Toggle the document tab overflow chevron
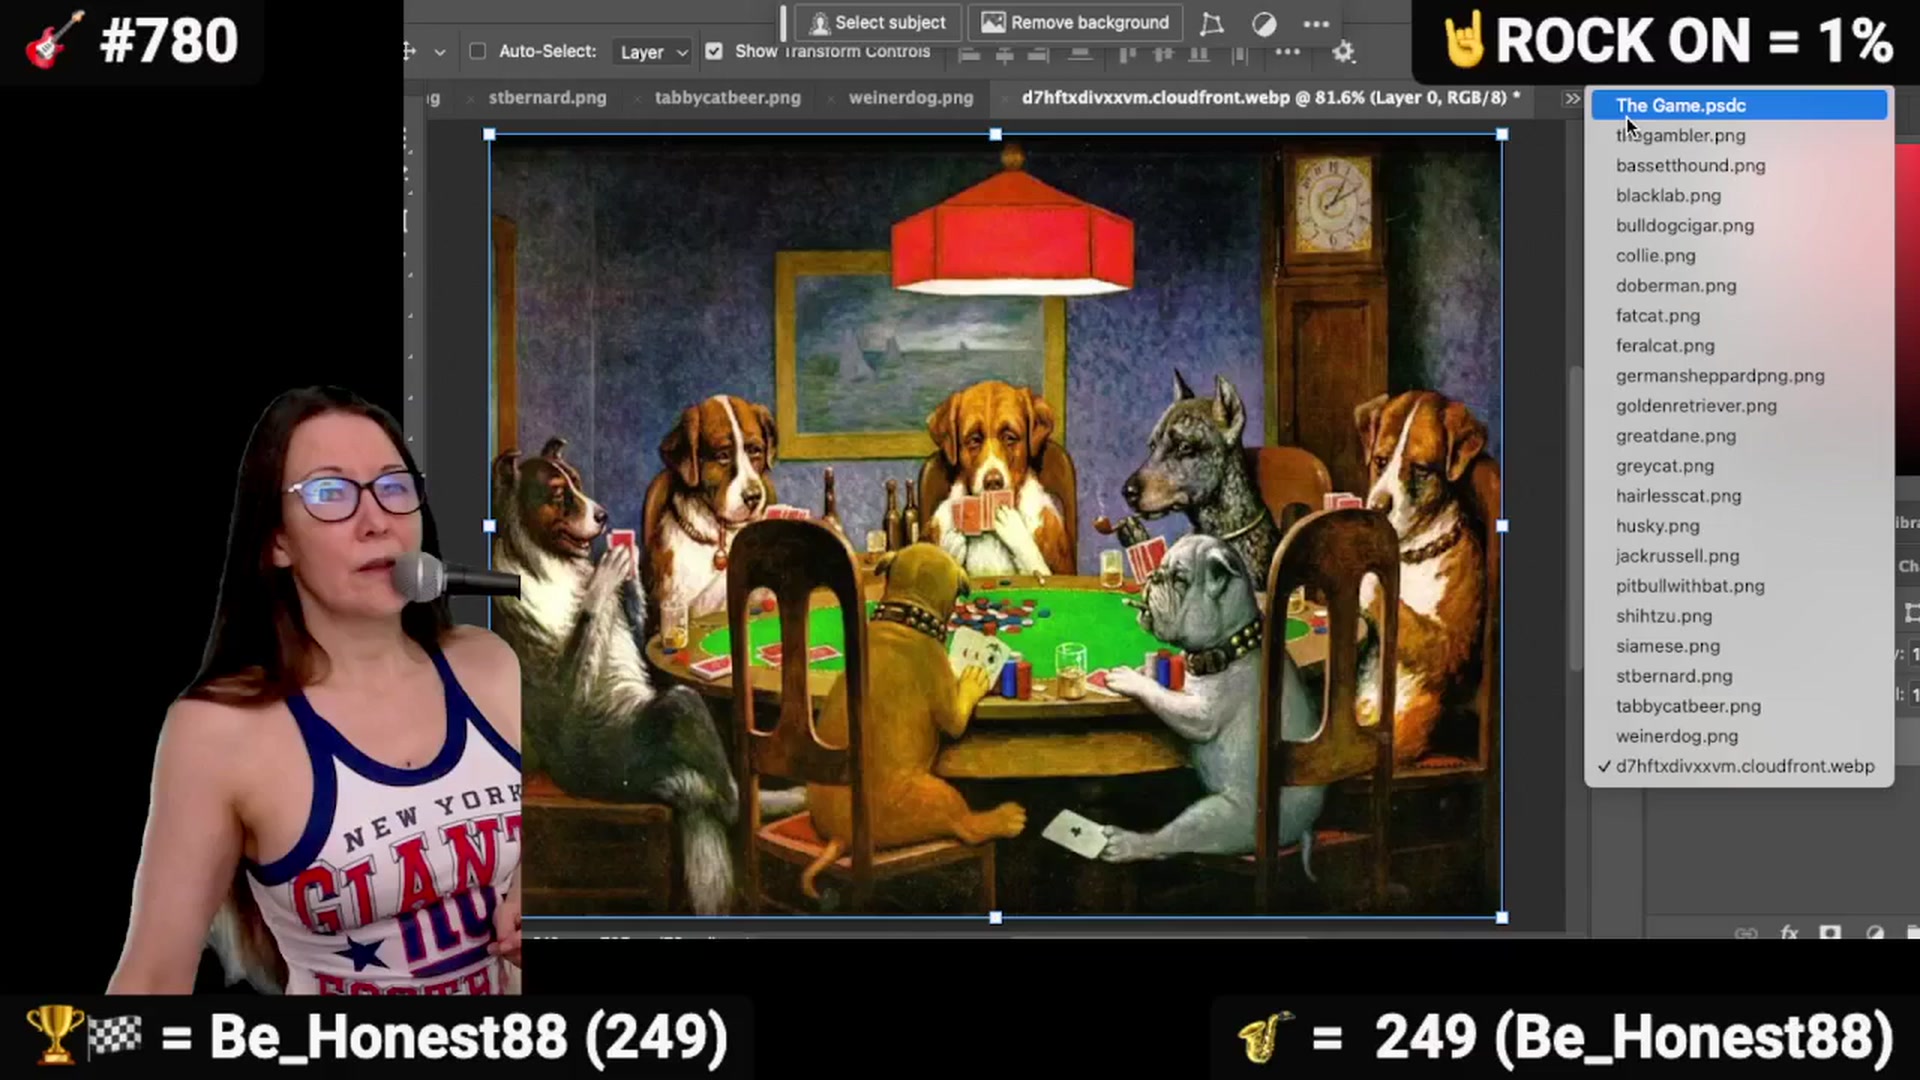The width and height of the screenshot is (1920, 1080). [1572, 99]
